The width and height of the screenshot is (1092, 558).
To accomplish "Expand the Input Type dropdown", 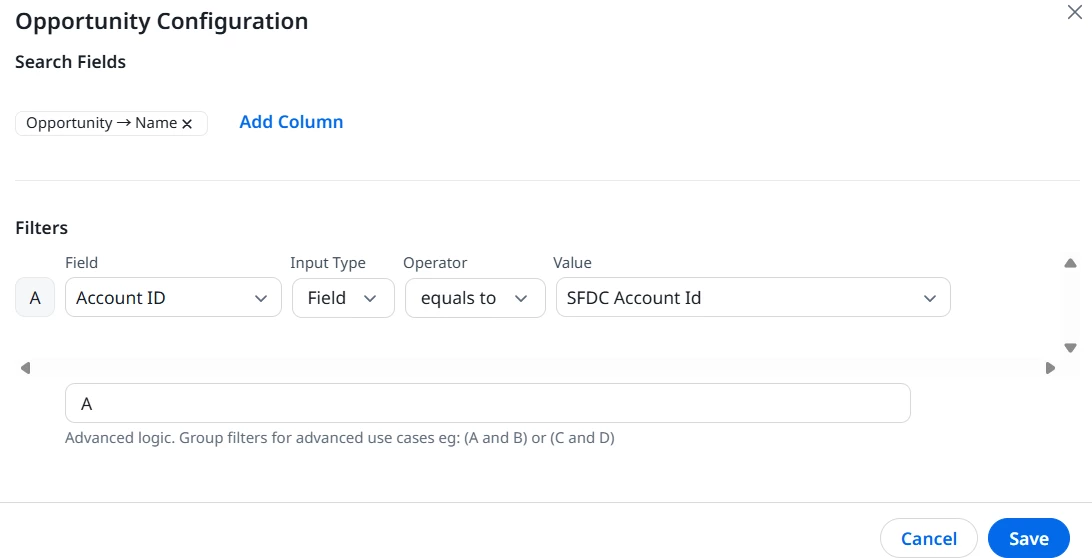I will click(x=342, y=298).
